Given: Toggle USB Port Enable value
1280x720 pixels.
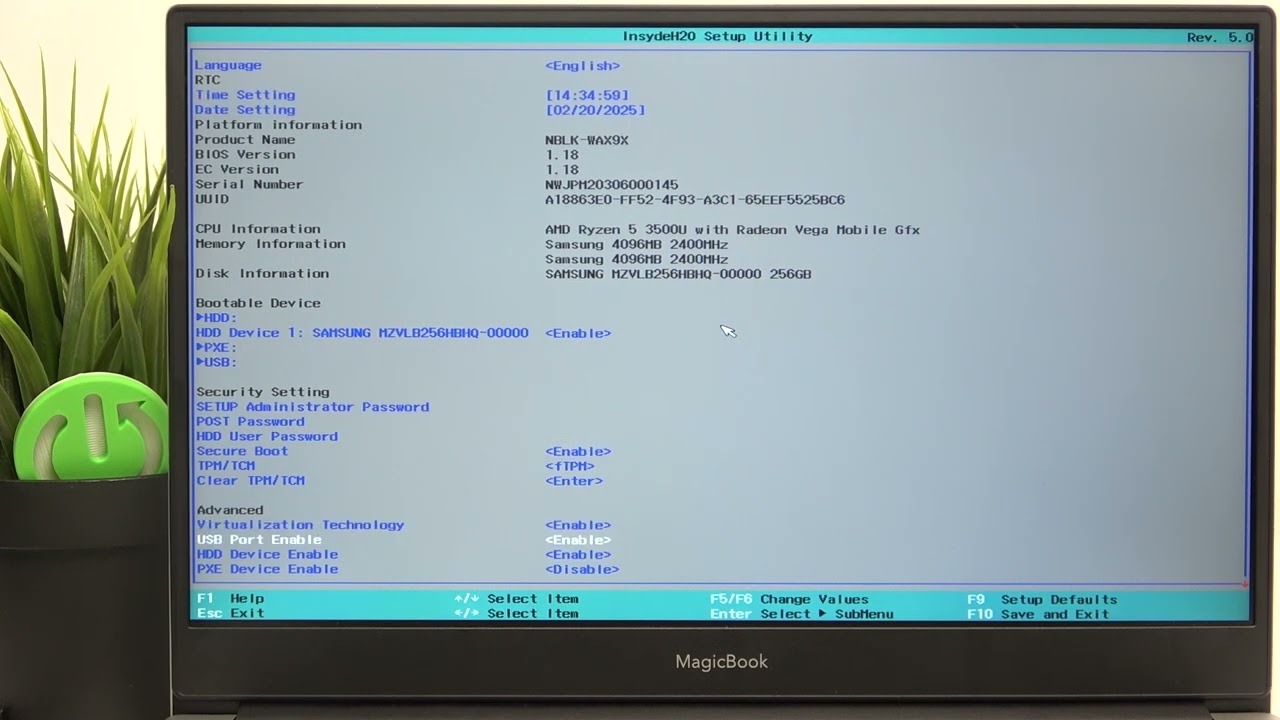Looking at the screenshot, I should click(x=578, y=540).
